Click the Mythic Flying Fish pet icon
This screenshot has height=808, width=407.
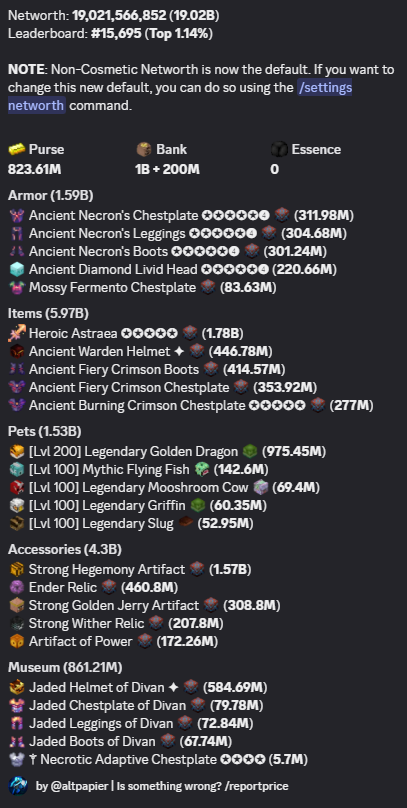(16, 469)
